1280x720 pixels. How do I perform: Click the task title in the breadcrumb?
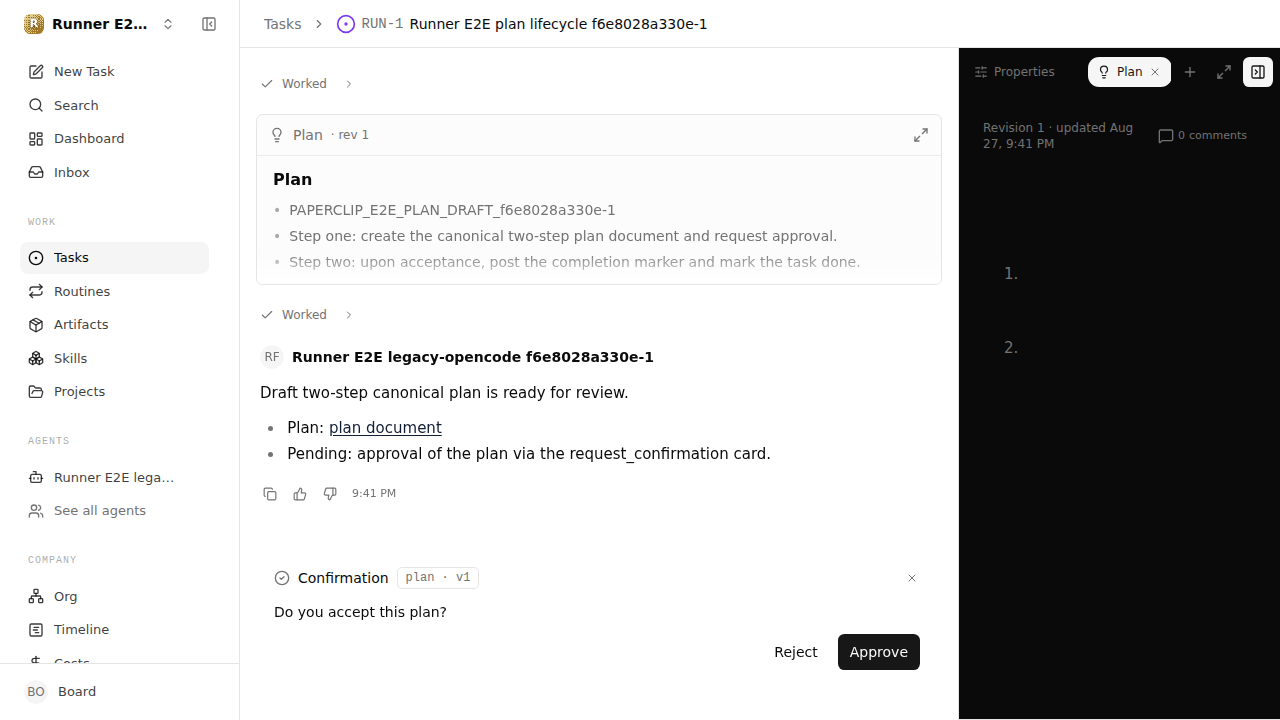click(558, 24)
